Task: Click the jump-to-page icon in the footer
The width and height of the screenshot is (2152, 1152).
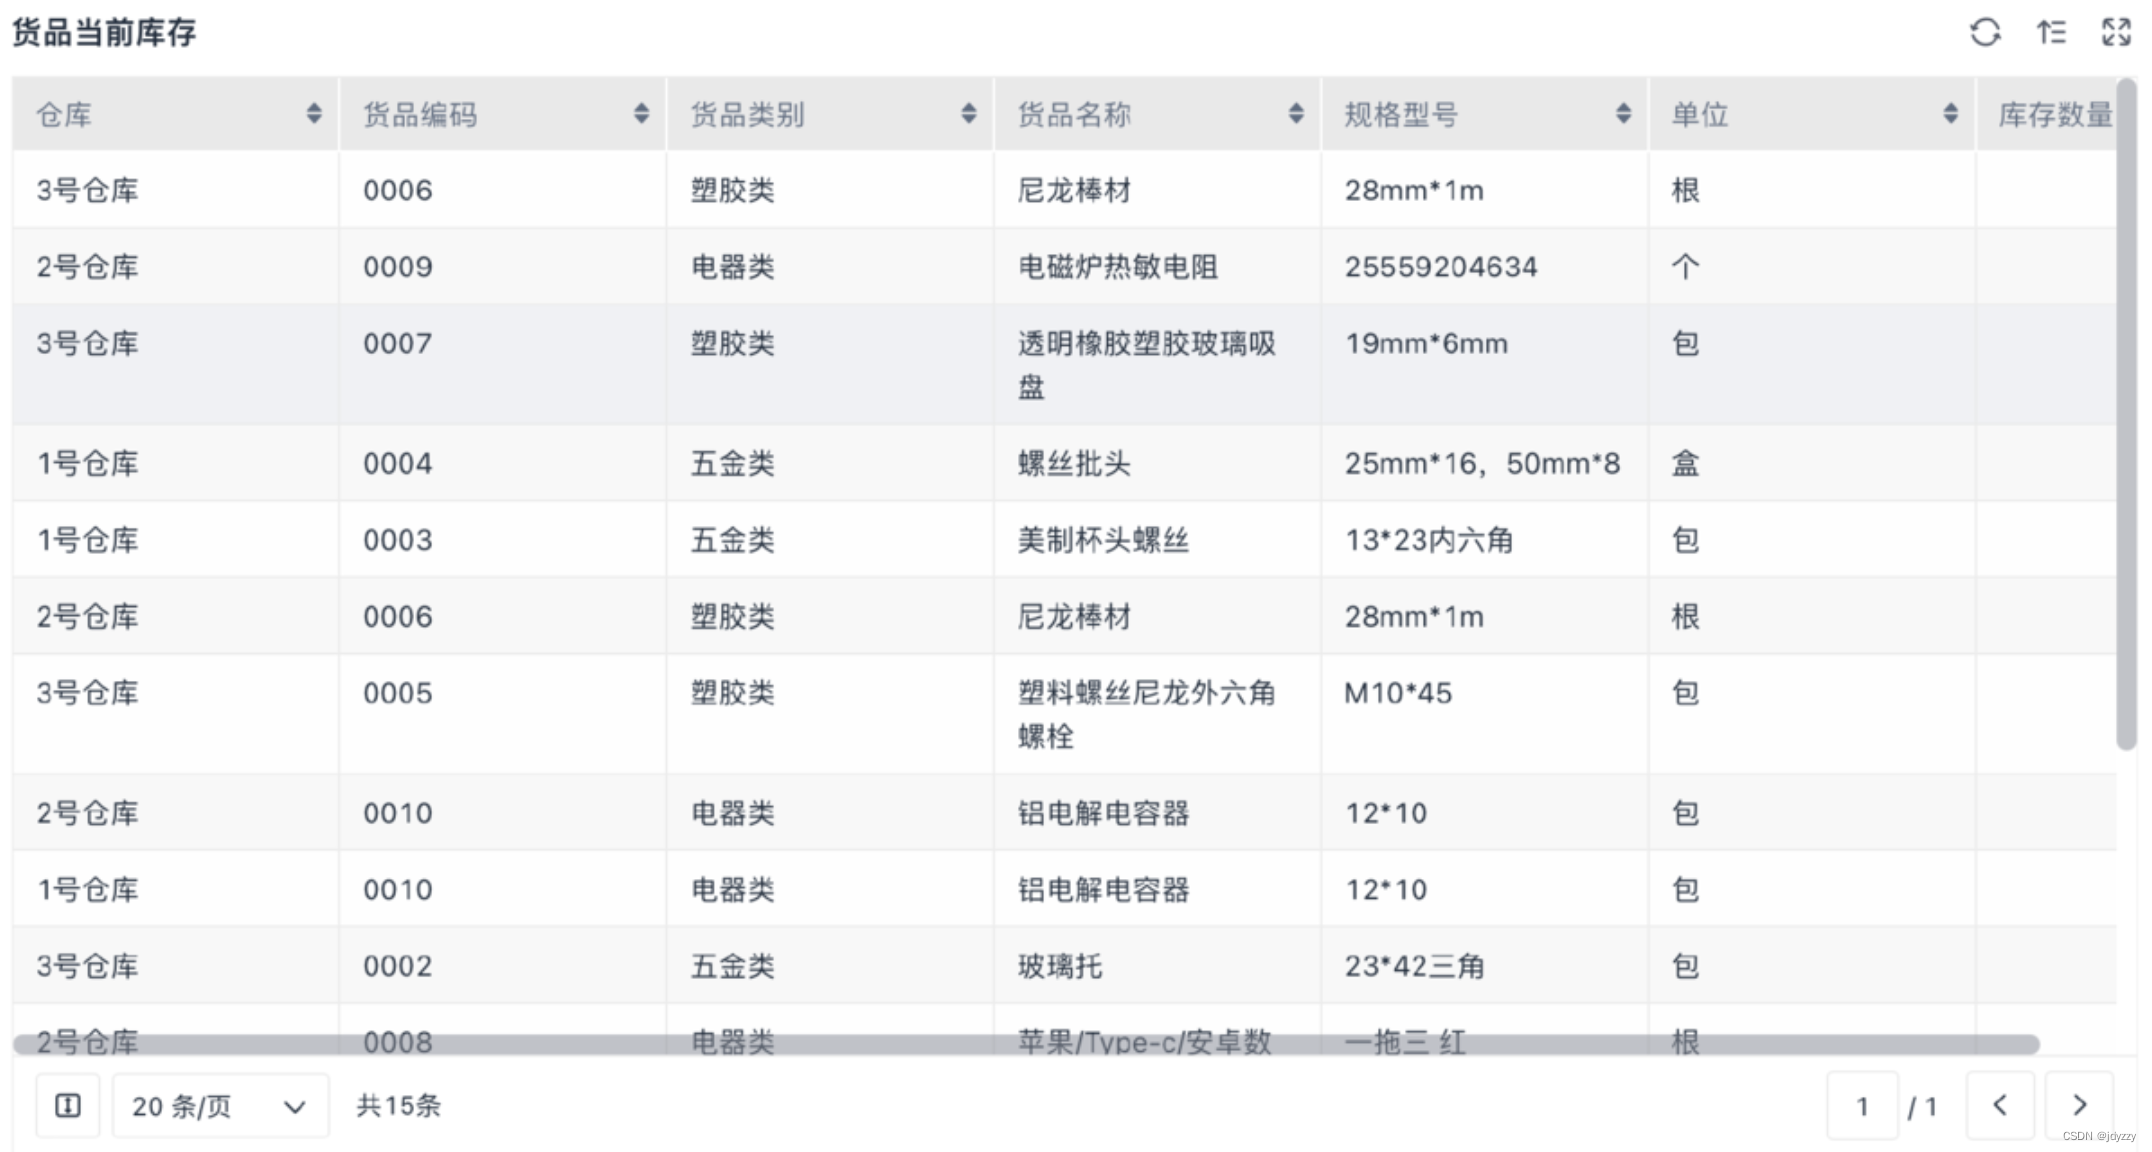Action: (x=68, y=1105)
